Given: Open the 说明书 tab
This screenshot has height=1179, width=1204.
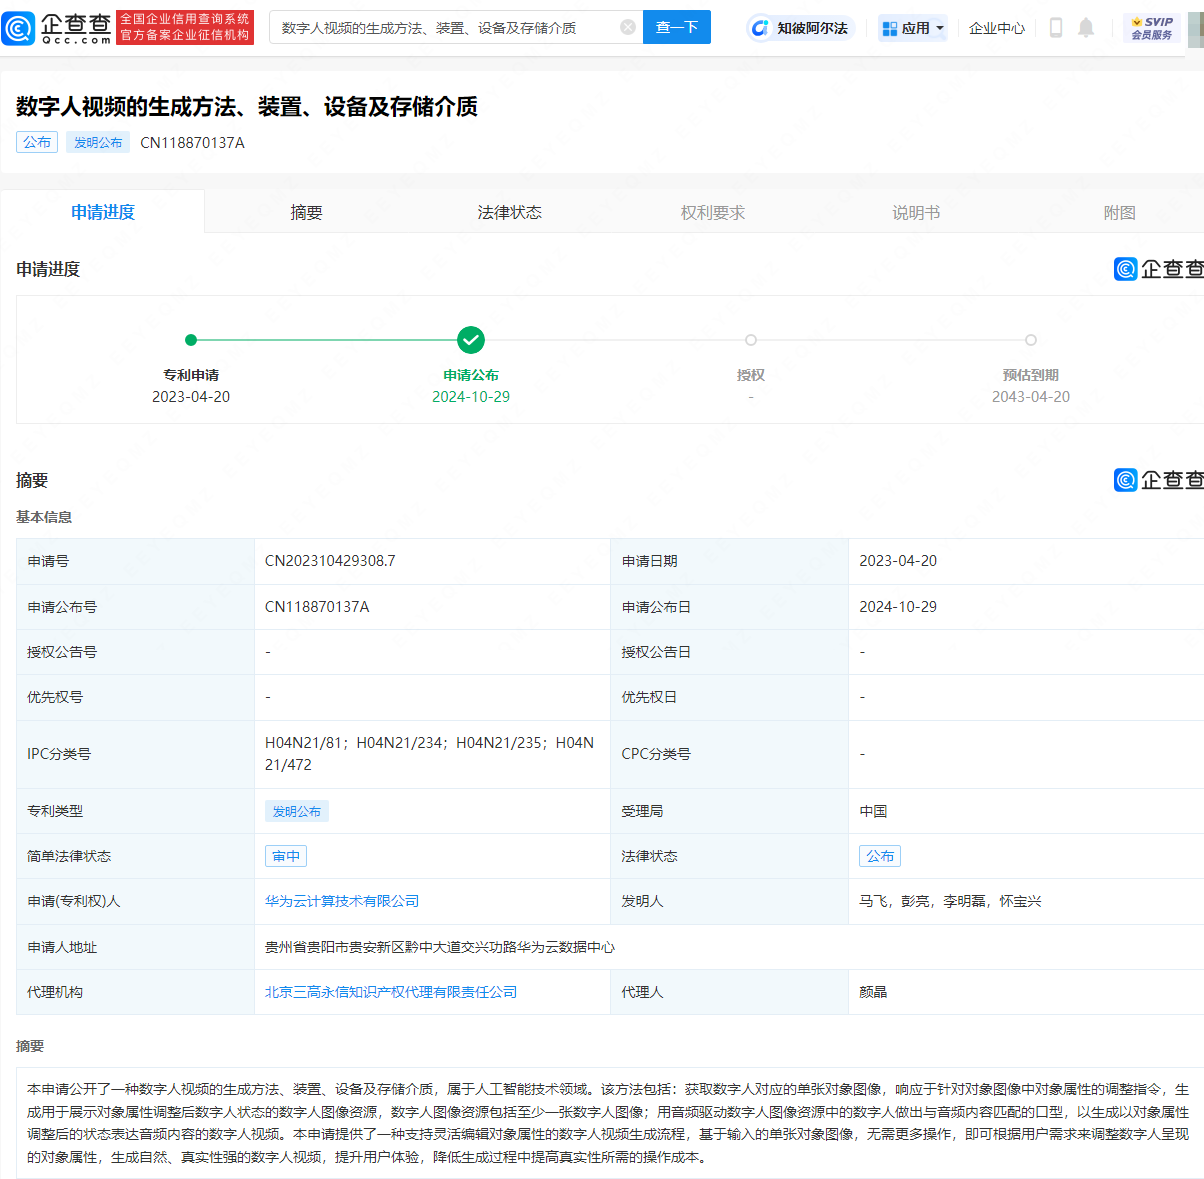Looking at the screenshot, I should click(x=916, y=212).
